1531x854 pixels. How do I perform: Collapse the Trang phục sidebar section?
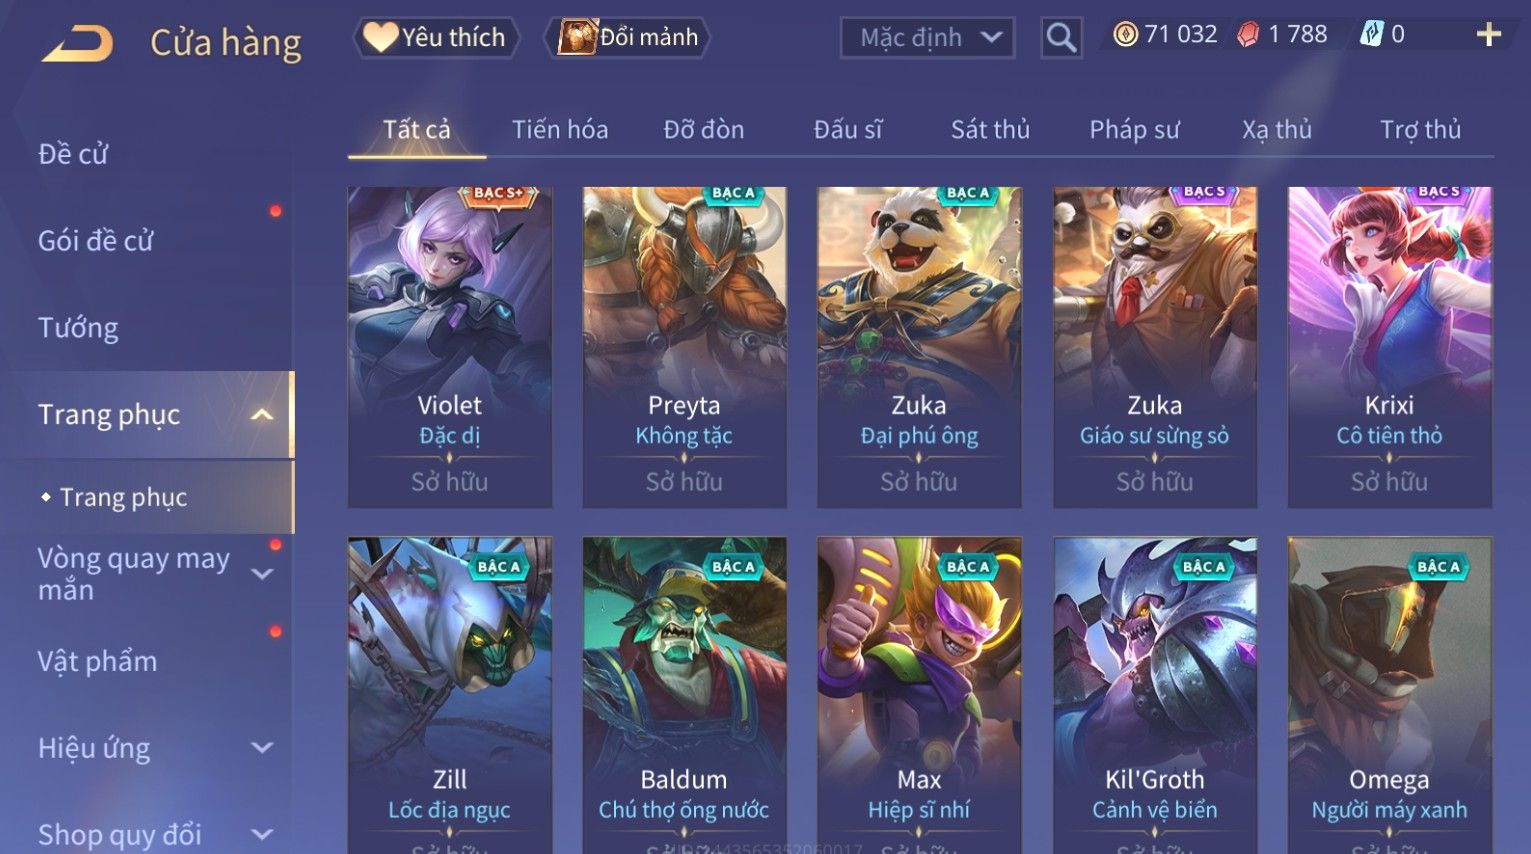pyautogui.click(x=262, y=414)
